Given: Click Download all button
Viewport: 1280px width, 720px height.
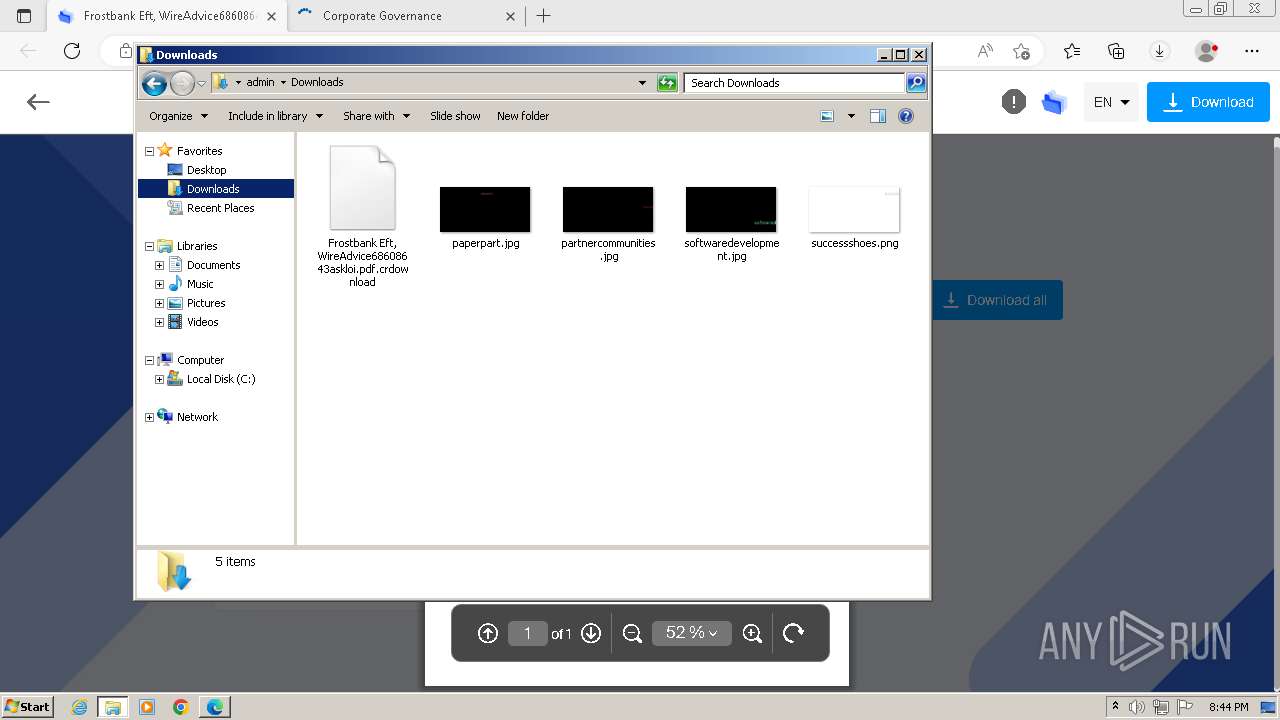Looking at the screenshot, I should click(x=997, y=300).
